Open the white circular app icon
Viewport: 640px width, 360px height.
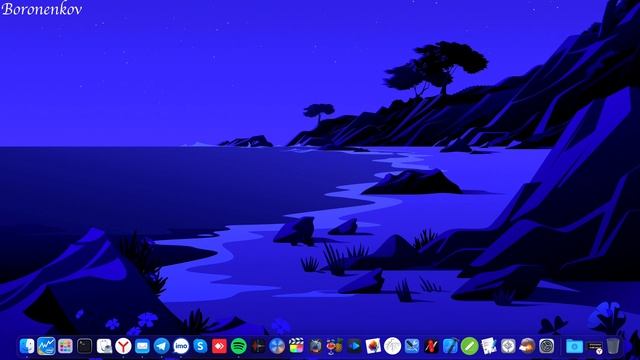pyautogui.click(x=393, y=346)
